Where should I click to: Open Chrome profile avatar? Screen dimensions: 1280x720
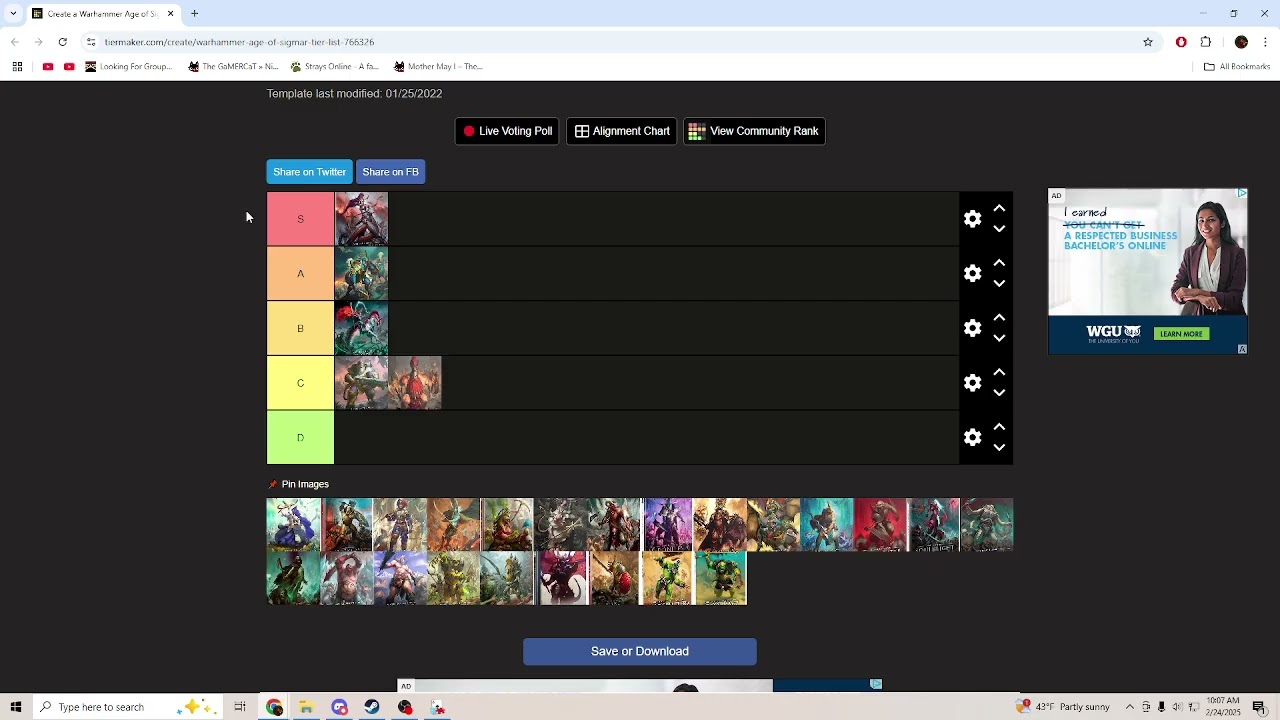coord(1241,42)
